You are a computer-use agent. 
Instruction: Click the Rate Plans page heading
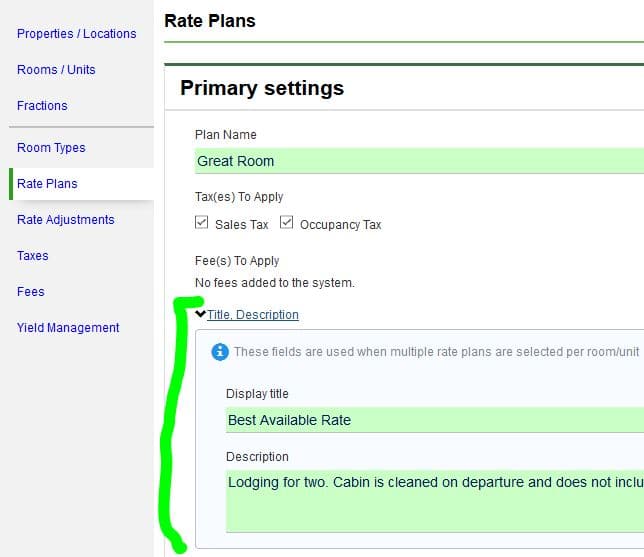[209, 20]
